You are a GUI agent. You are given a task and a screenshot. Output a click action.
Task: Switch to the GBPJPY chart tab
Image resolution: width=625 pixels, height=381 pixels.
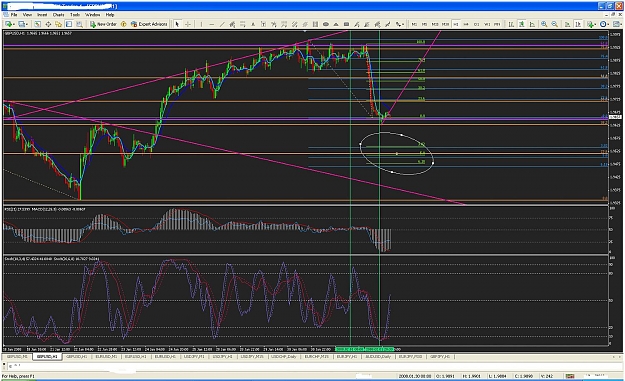coord(440,357)
